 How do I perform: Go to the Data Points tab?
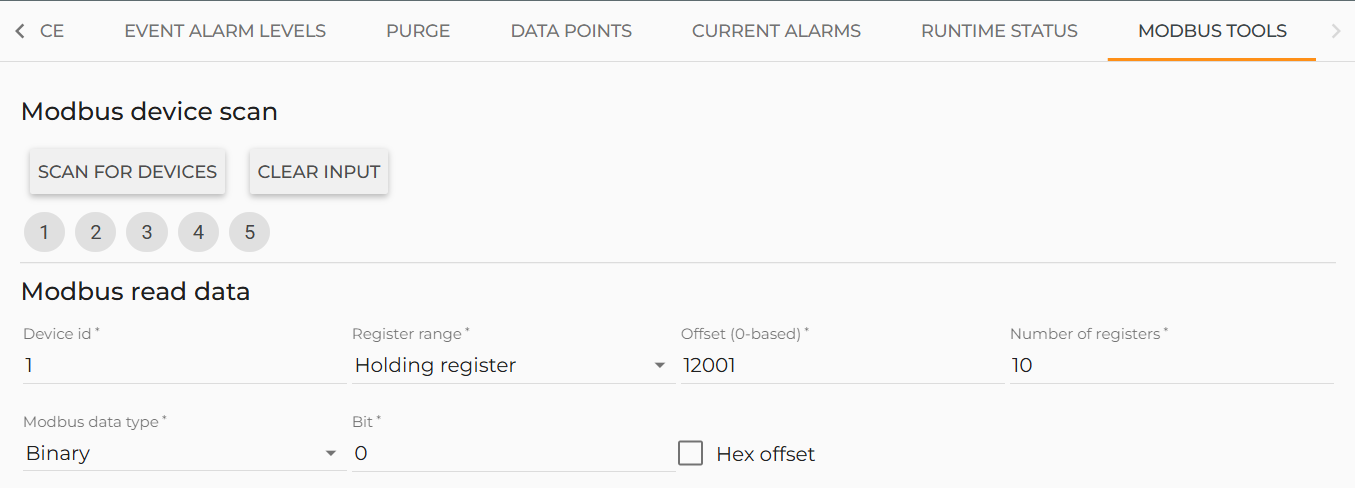point(571,31)
